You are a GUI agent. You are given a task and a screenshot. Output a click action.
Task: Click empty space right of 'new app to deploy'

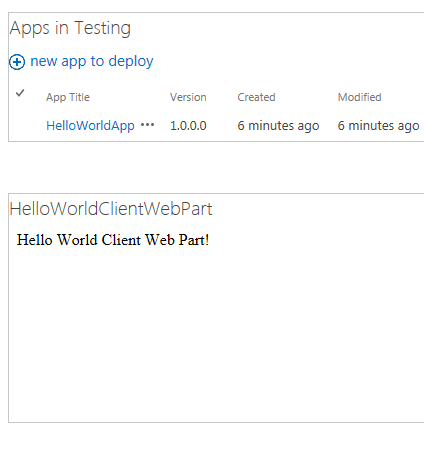(x=287, y=62)
